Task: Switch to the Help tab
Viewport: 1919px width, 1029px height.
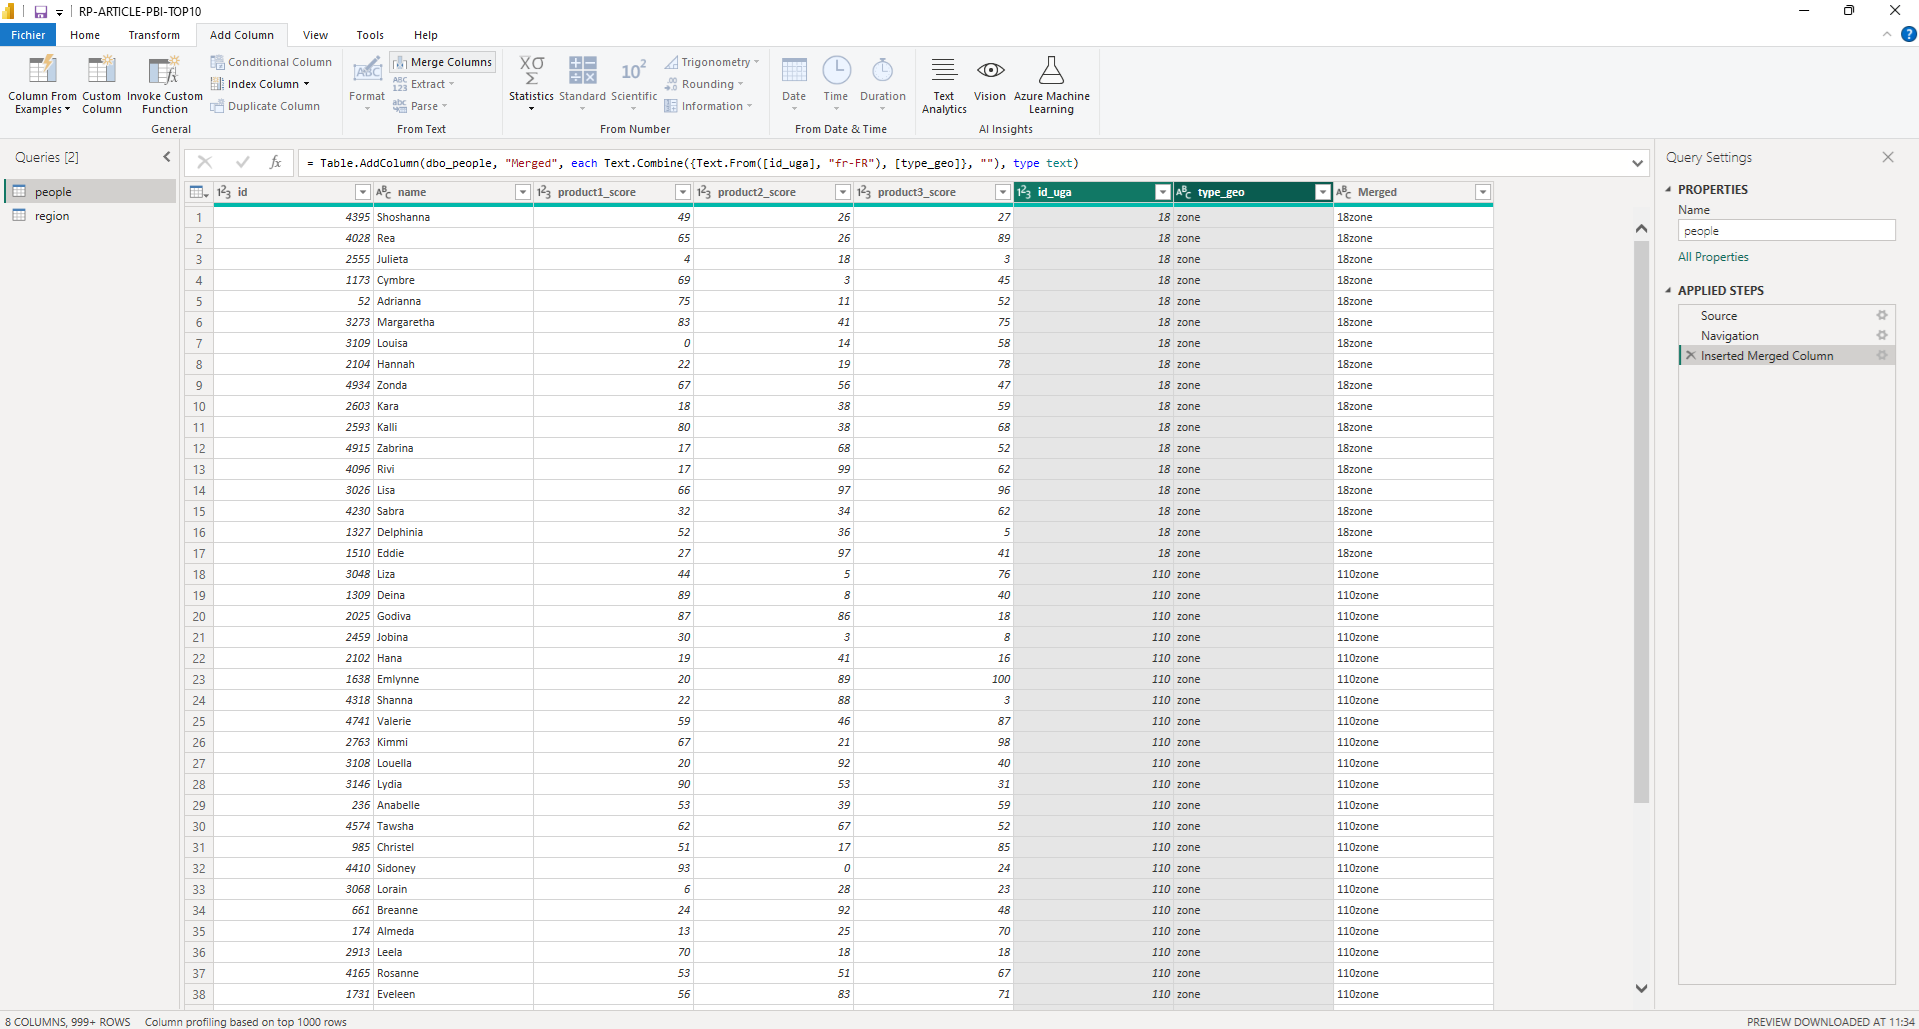Action: 426,35
